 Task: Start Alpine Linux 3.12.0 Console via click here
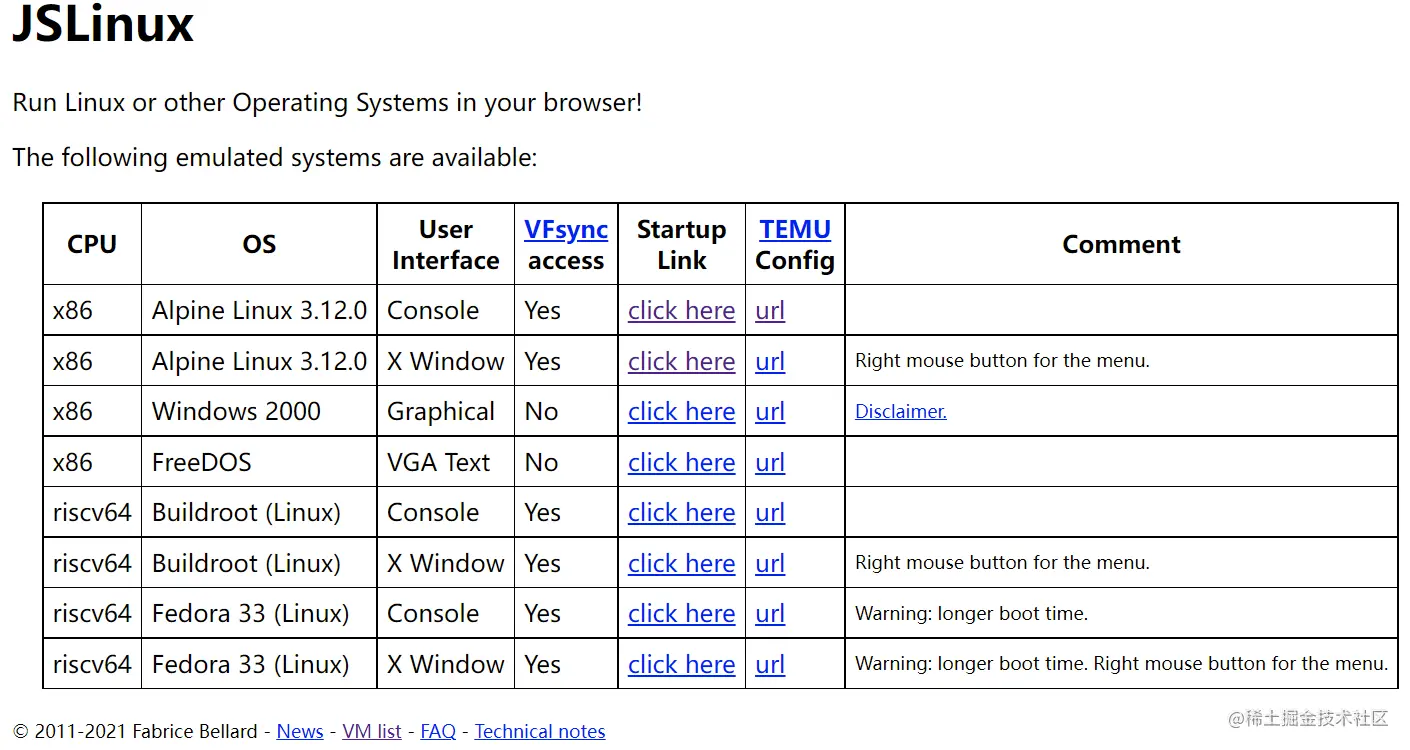[x=681, y=310]
